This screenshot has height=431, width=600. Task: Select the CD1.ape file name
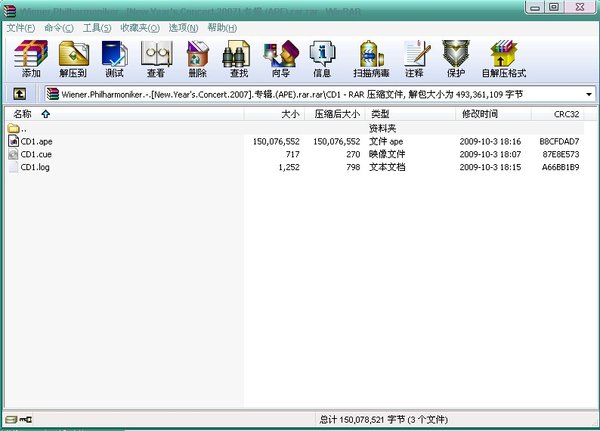tap(36, 141)
